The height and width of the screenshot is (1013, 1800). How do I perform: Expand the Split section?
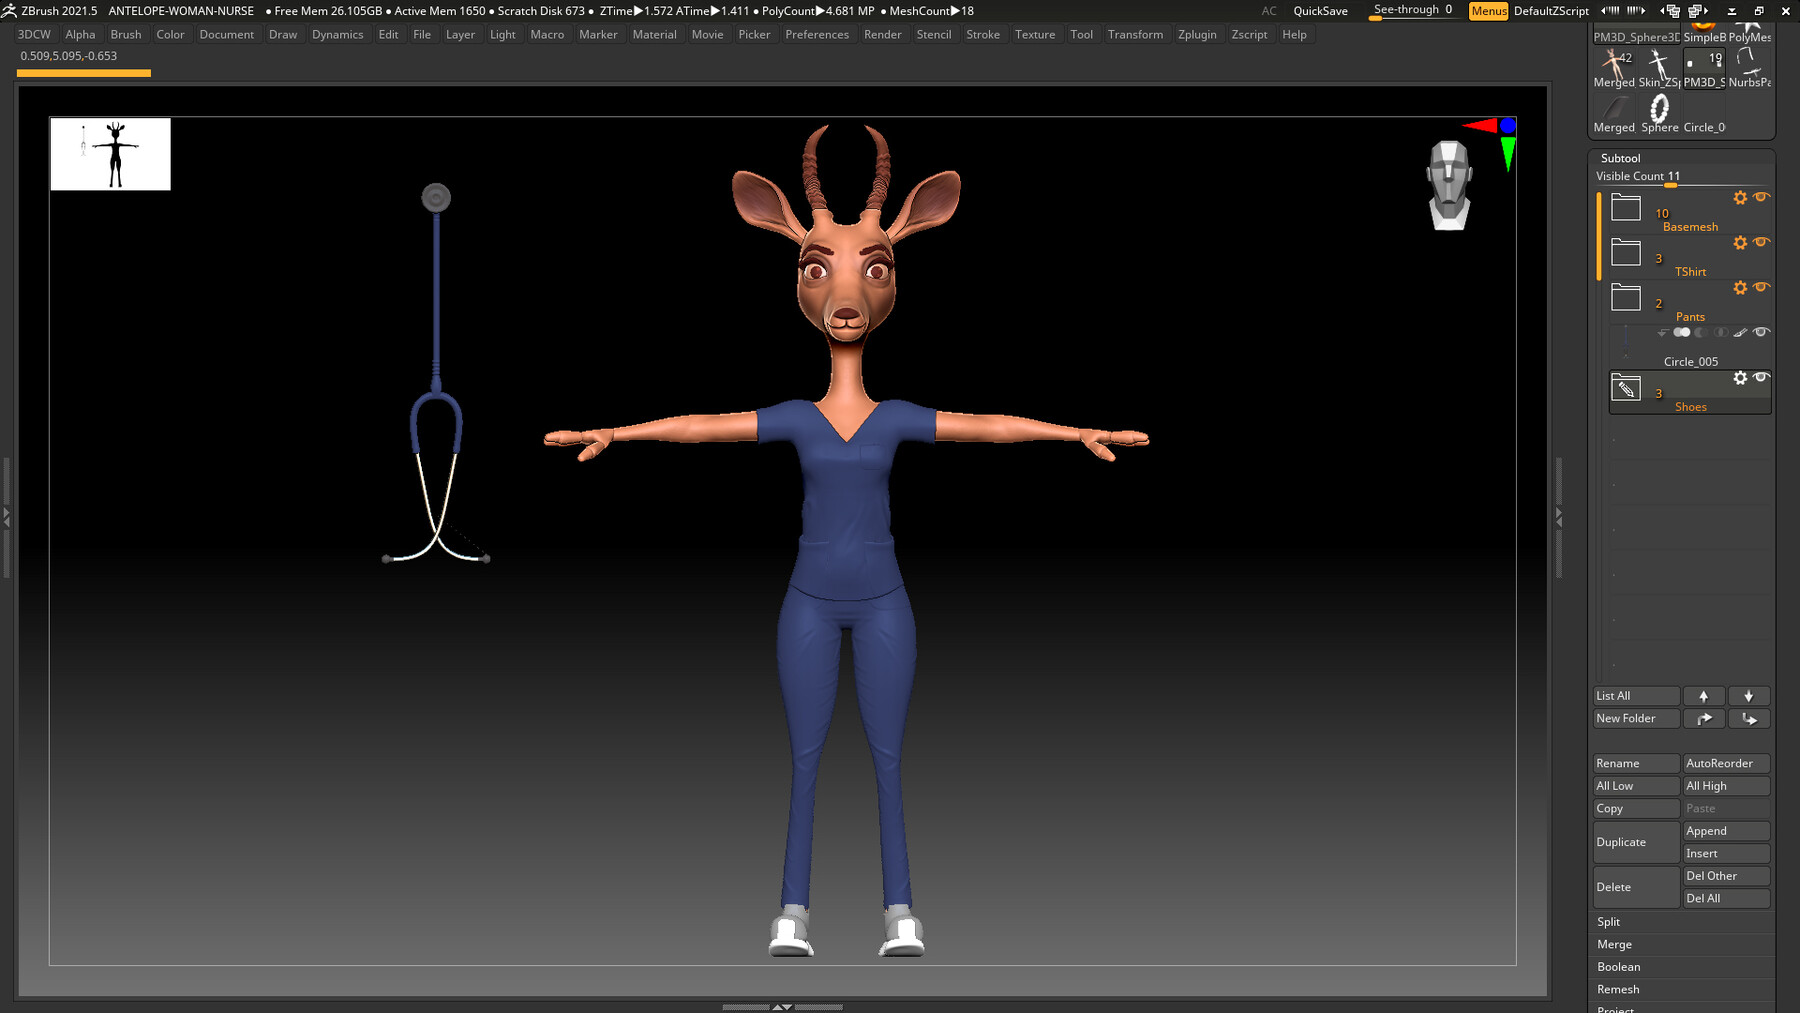(x=1682, y=922)
